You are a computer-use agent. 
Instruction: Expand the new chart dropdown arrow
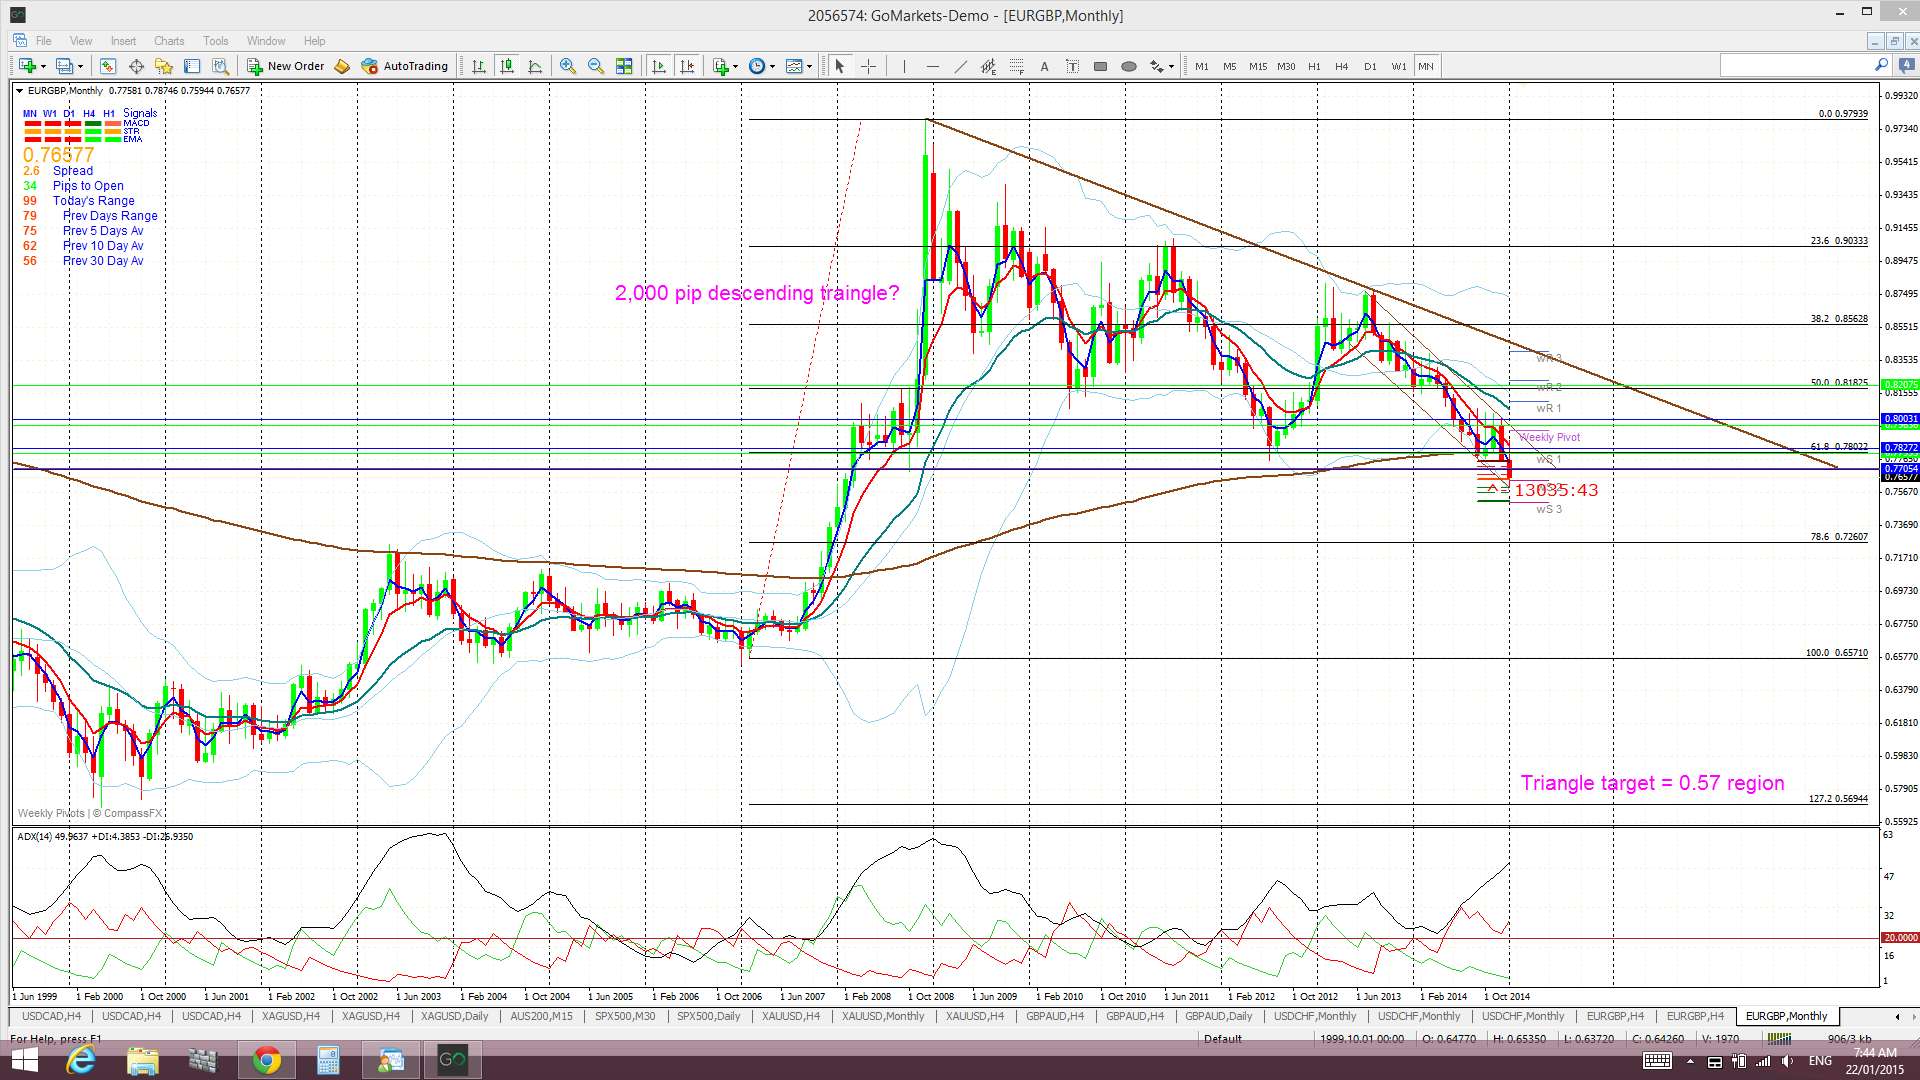[x=43, y=67]
